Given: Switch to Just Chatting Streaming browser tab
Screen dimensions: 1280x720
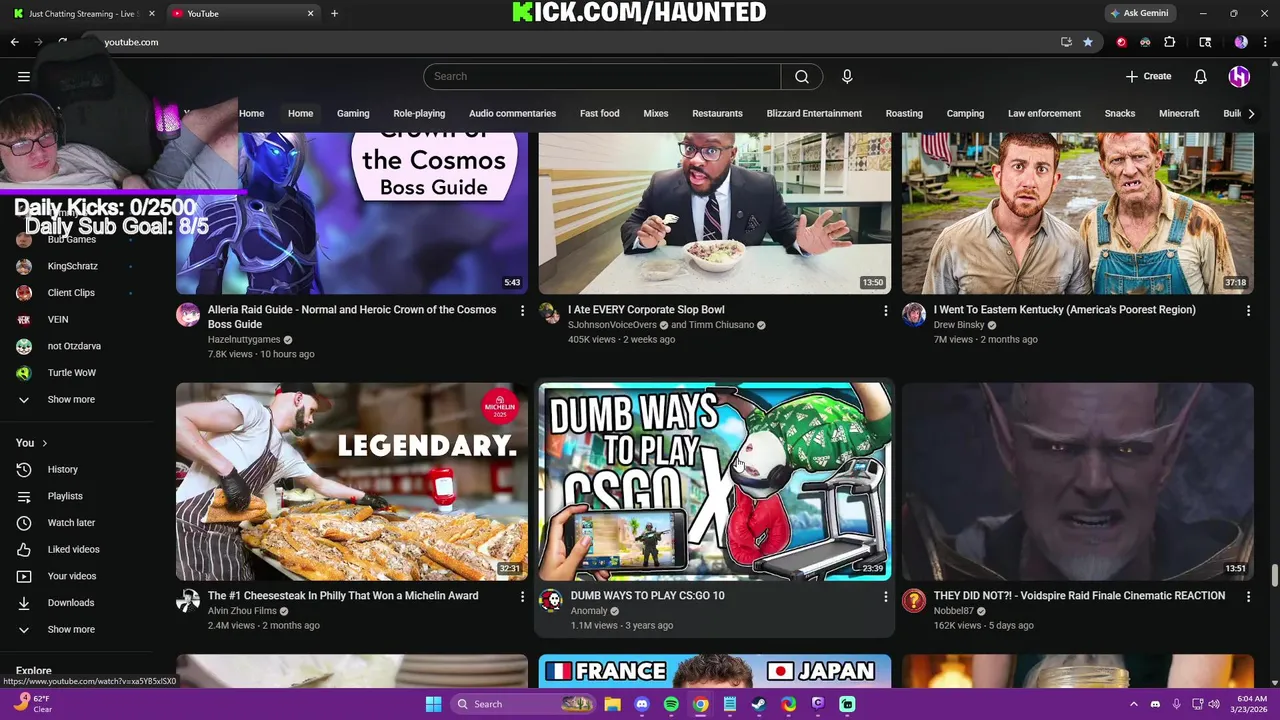Looking at the screenshot, I should click(82, 14).
